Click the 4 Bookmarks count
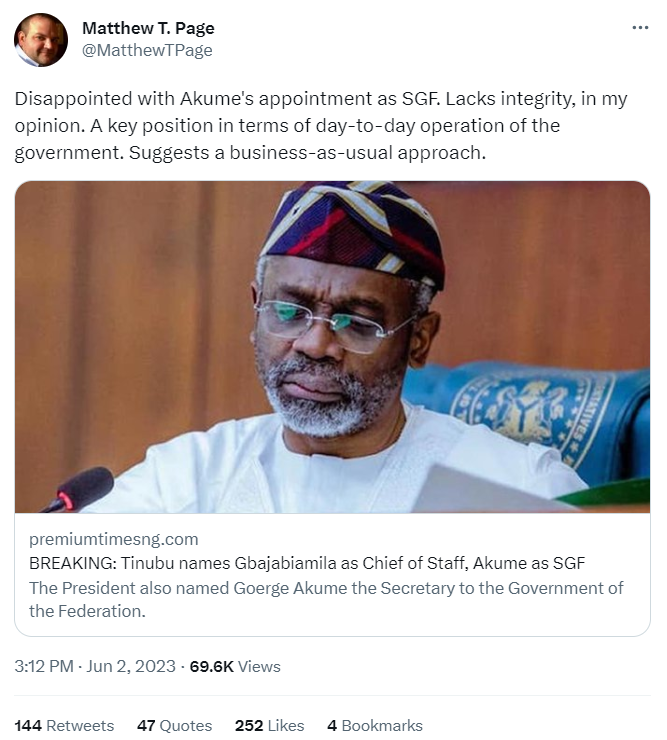The height and width of the screenshot is (740, 667). [375, 725]
